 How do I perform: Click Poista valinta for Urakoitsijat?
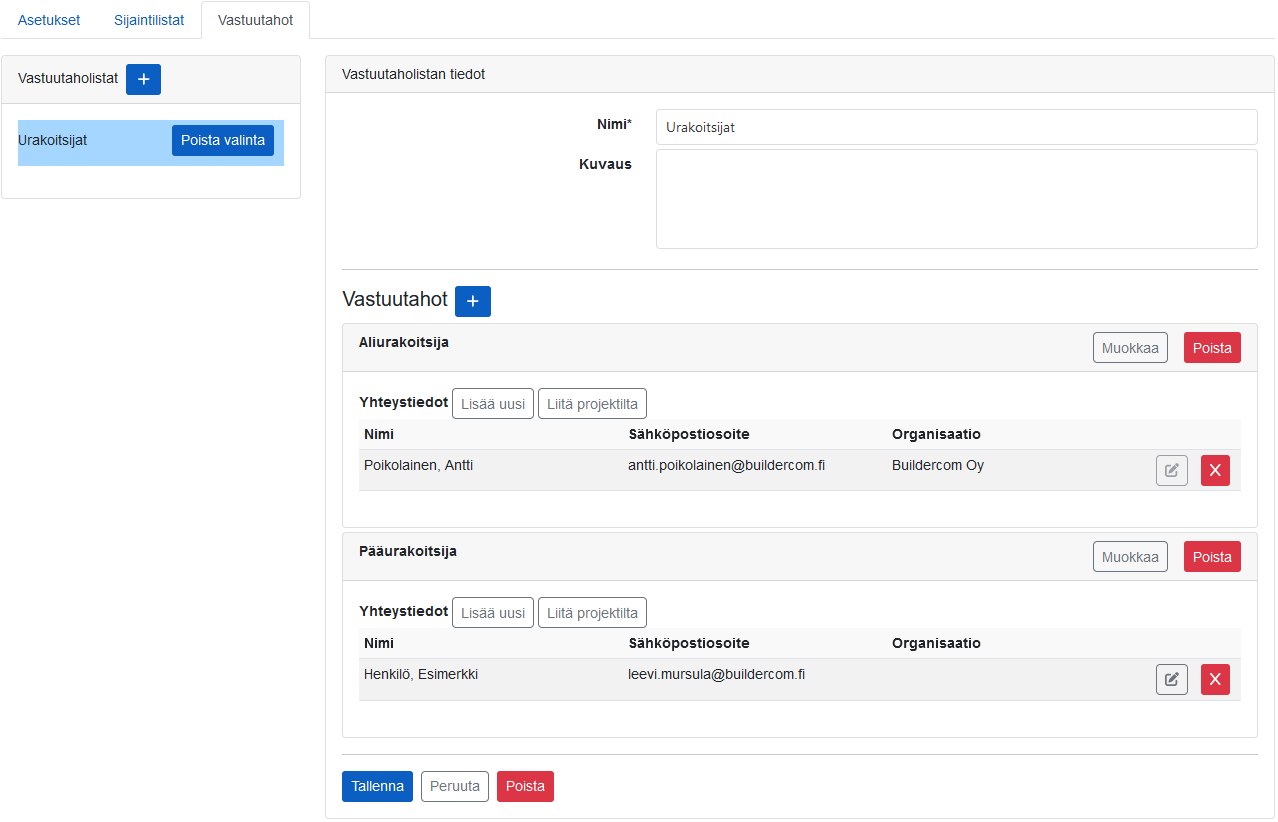point(223,140)
